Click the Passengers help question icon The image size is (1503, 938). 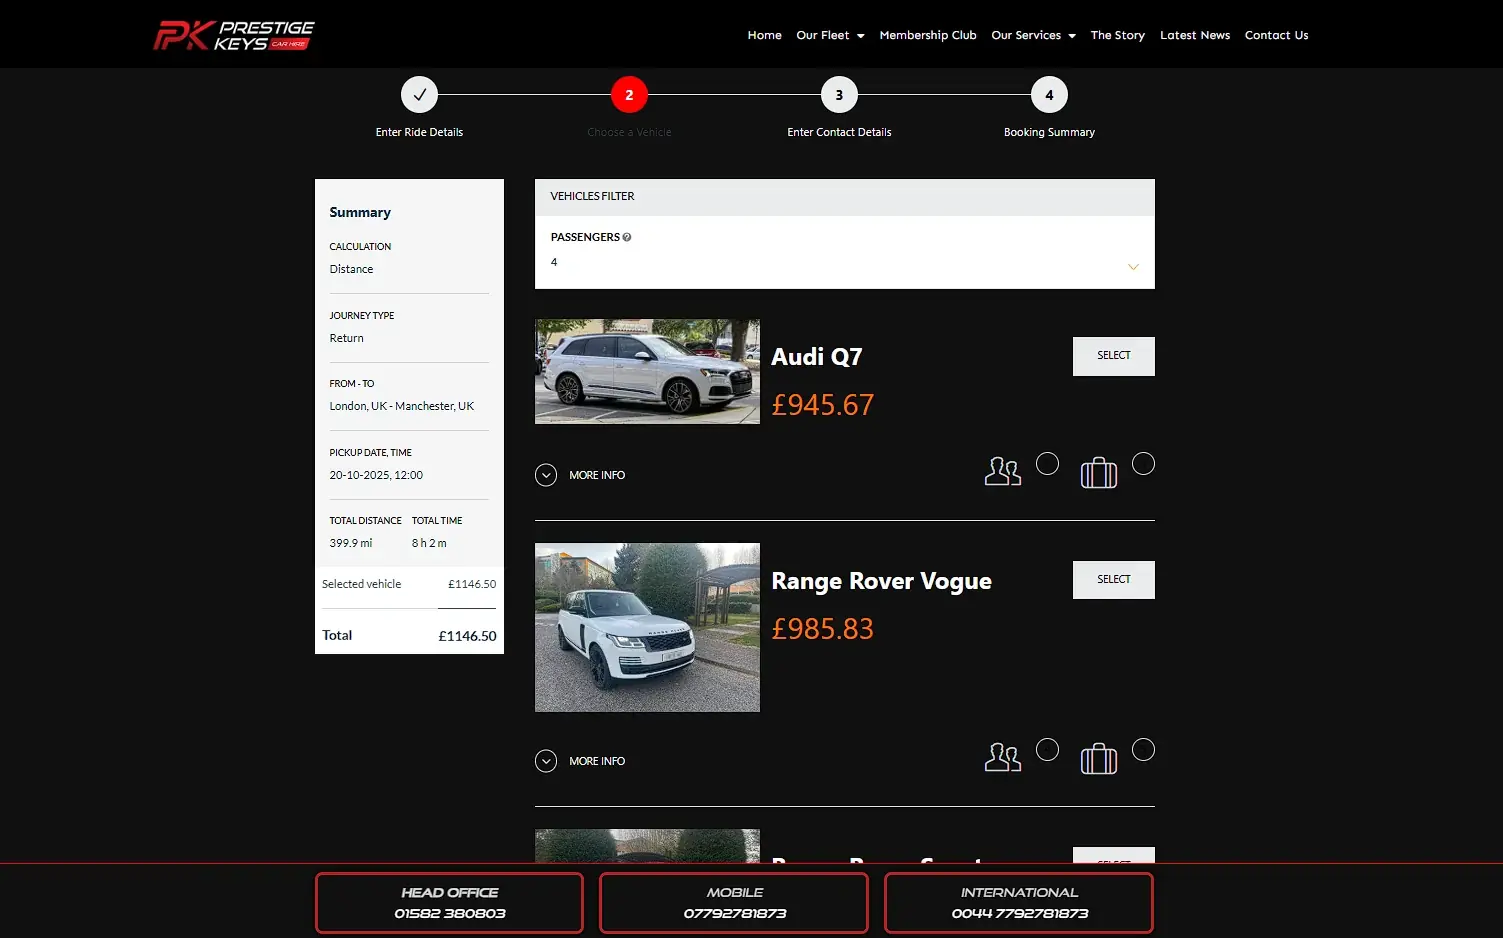(x=627, y=238)
